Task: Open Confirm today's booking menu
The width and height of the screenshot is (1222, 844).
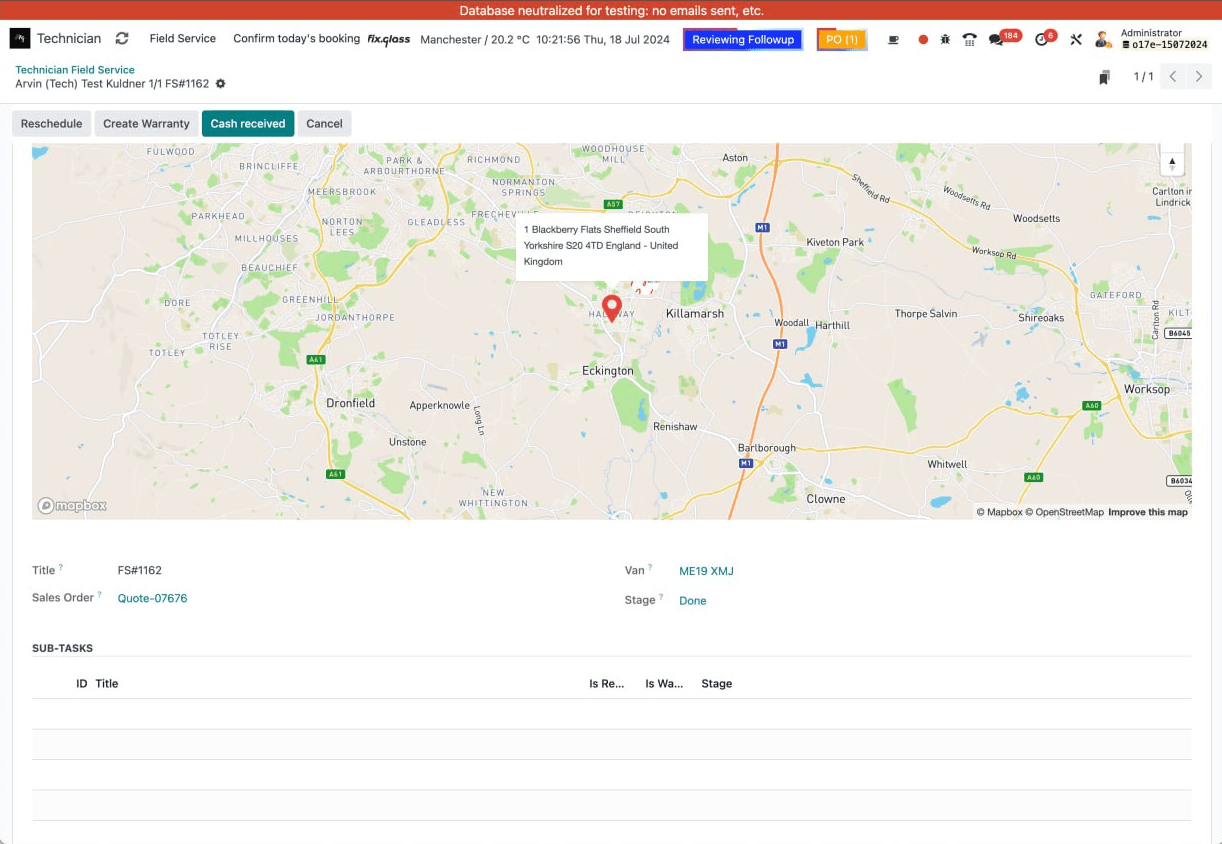Action: [296, 39]
